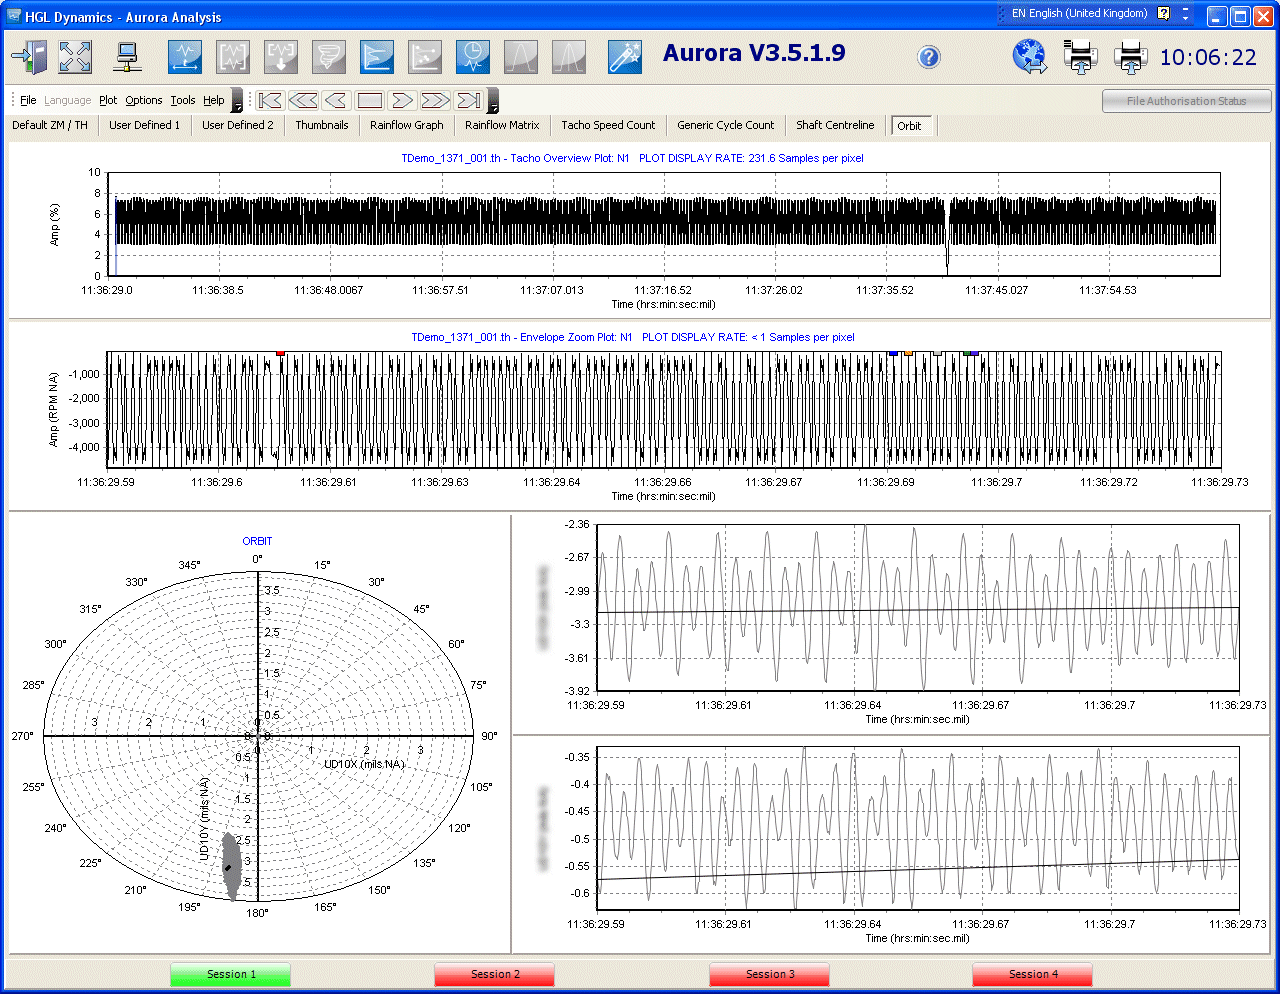Click the globe with arrows icon
This screenshot has height=994, width=1280.
(x=1029, y=57)
